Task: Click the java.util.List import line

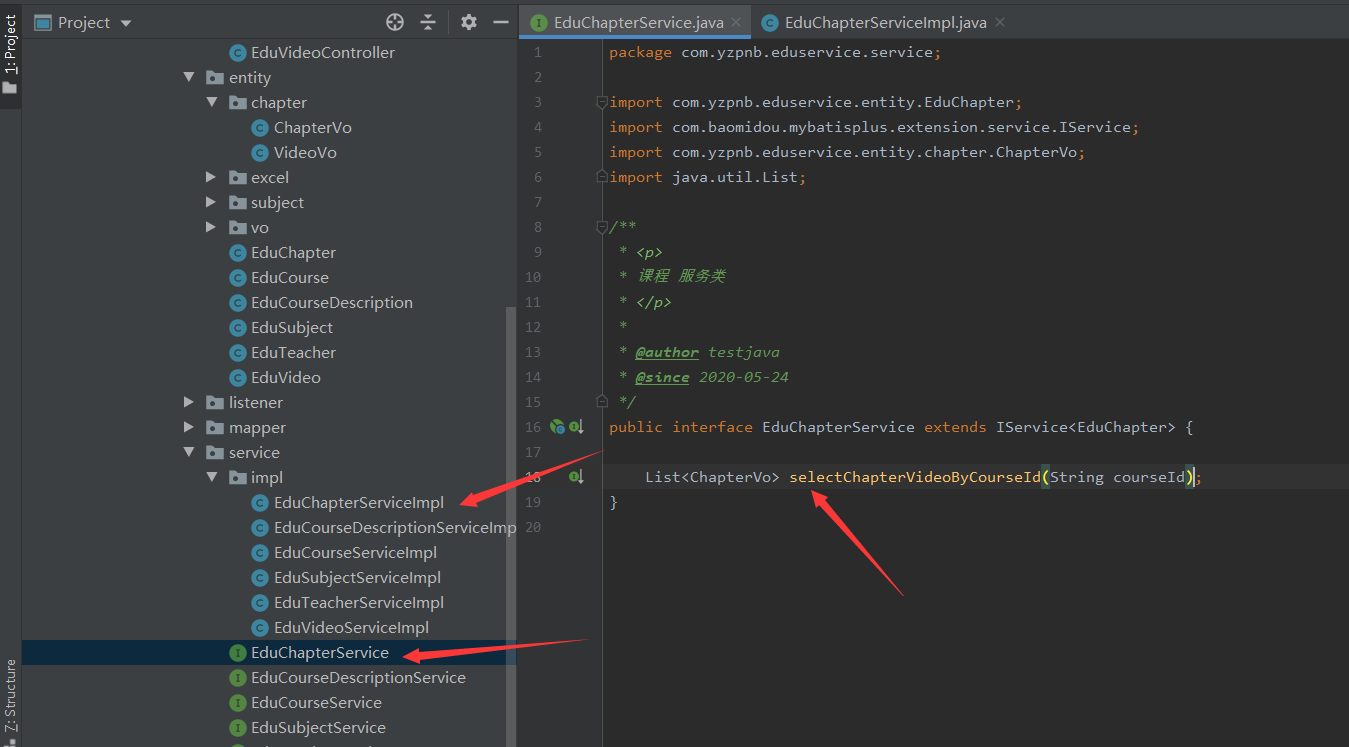Action: [x=707, y=177]
